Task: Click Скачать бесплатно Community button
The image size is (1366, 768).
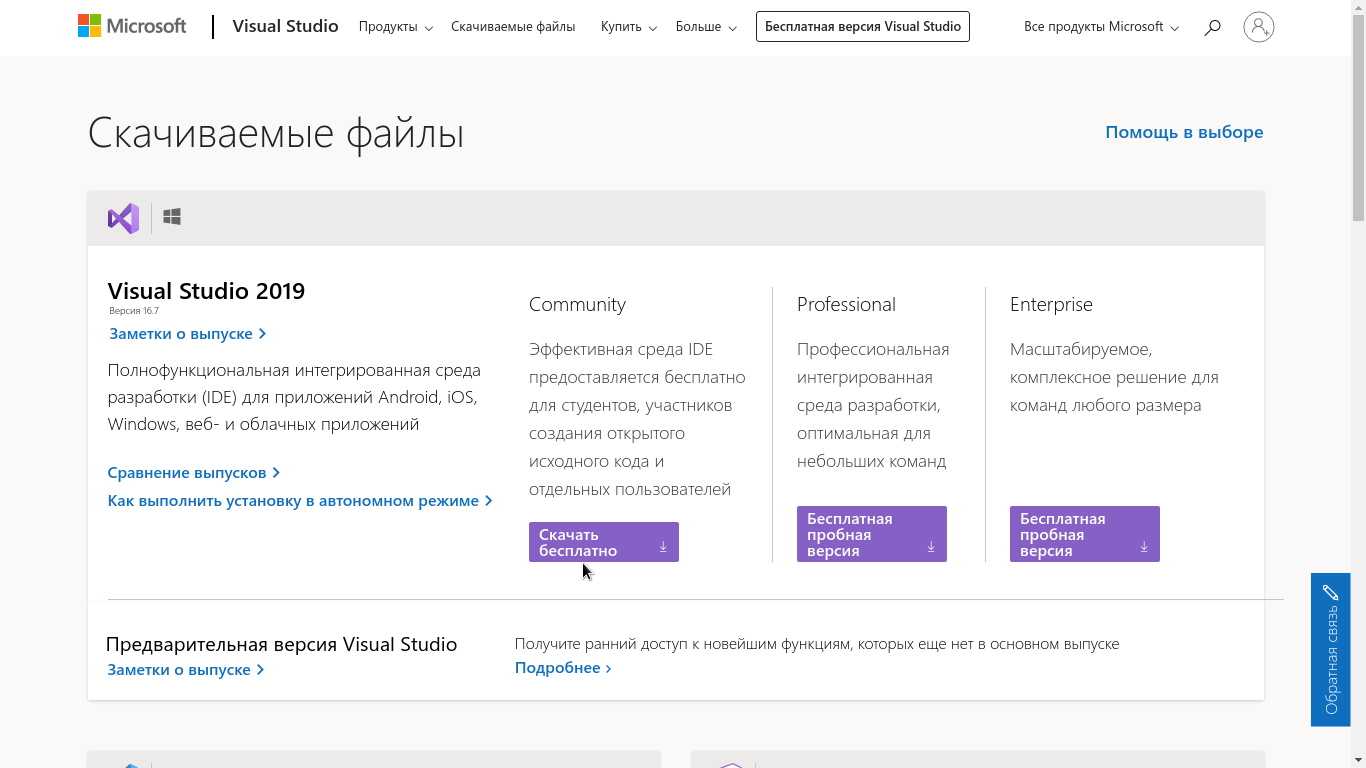Action: tap(604, 542)
